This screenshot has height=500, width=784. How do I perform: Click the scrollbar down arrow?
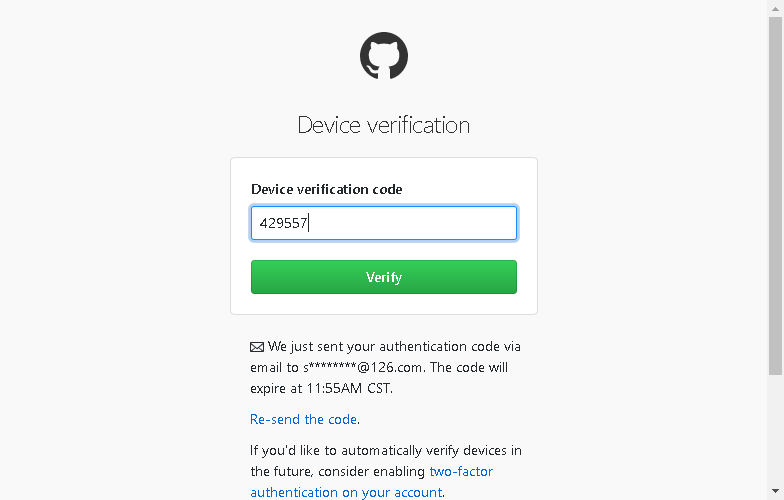click(x=776, y=491)
